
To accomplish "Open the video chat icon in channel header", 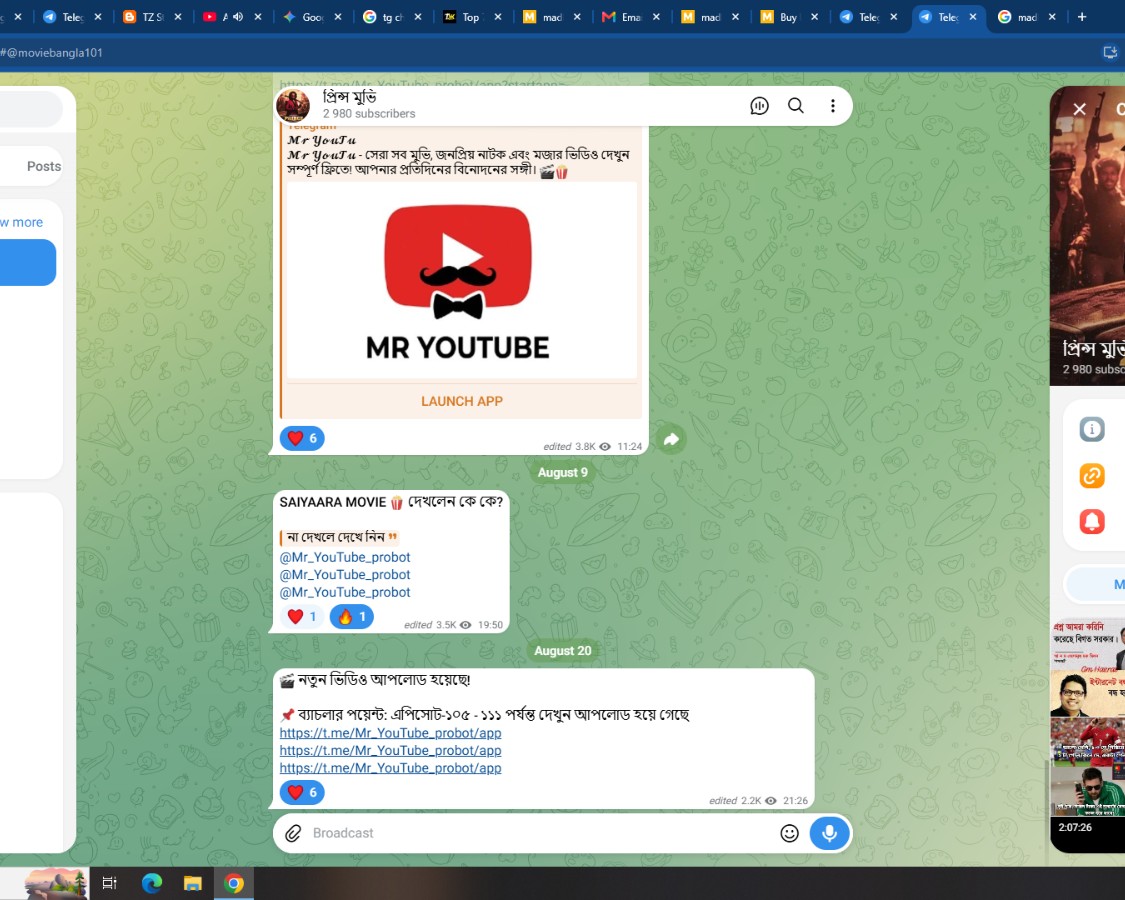I will [759, 106].
